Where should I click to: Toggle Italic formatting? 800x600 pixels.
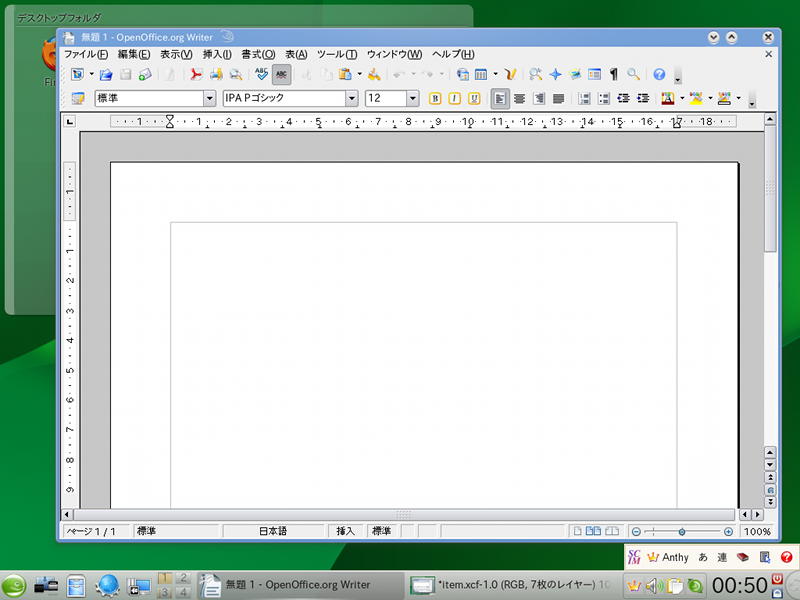tap(454, 99)
